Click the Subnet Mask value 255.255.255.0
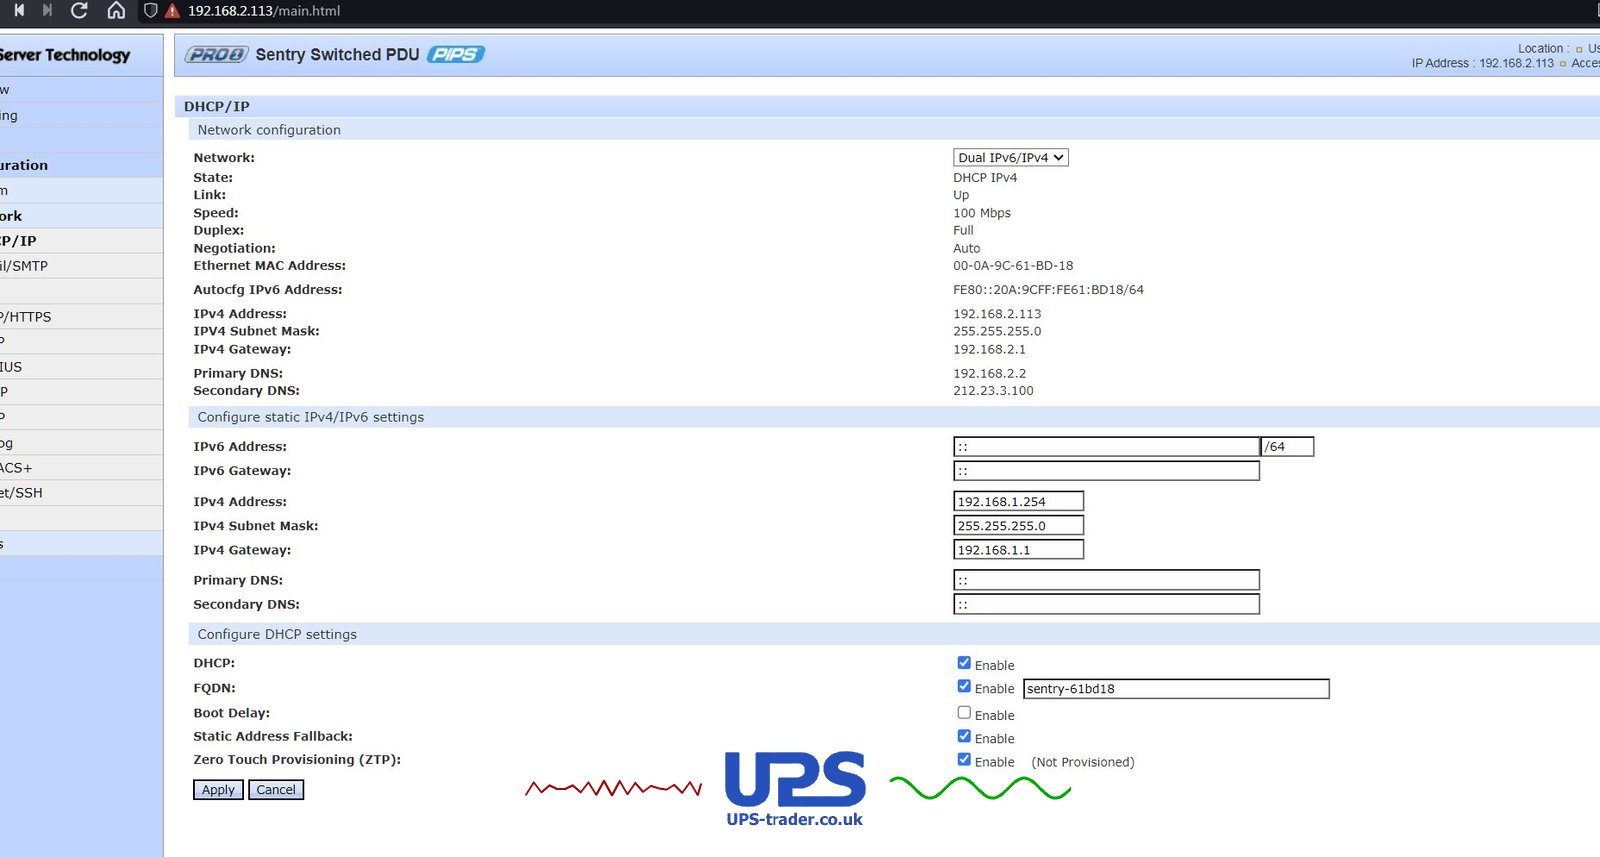 point(997,331)
